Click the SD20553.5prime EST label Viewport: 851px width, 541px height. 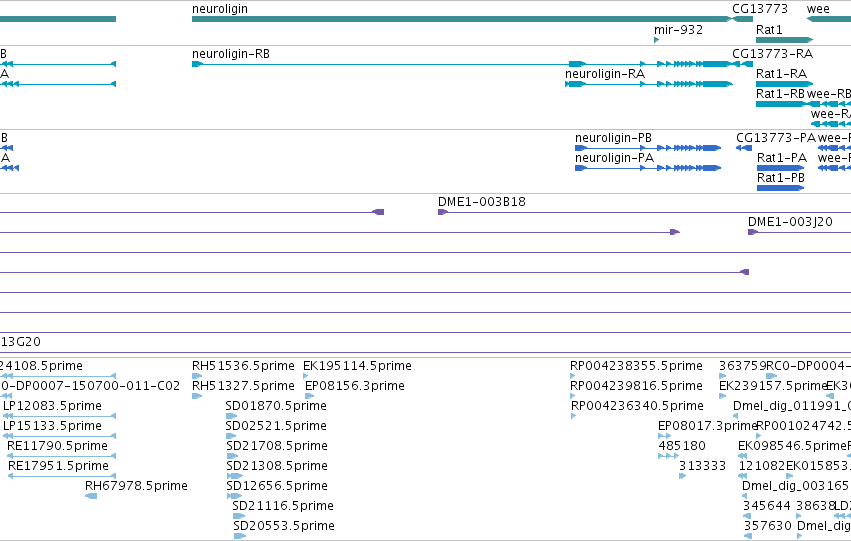pos(284,526)
